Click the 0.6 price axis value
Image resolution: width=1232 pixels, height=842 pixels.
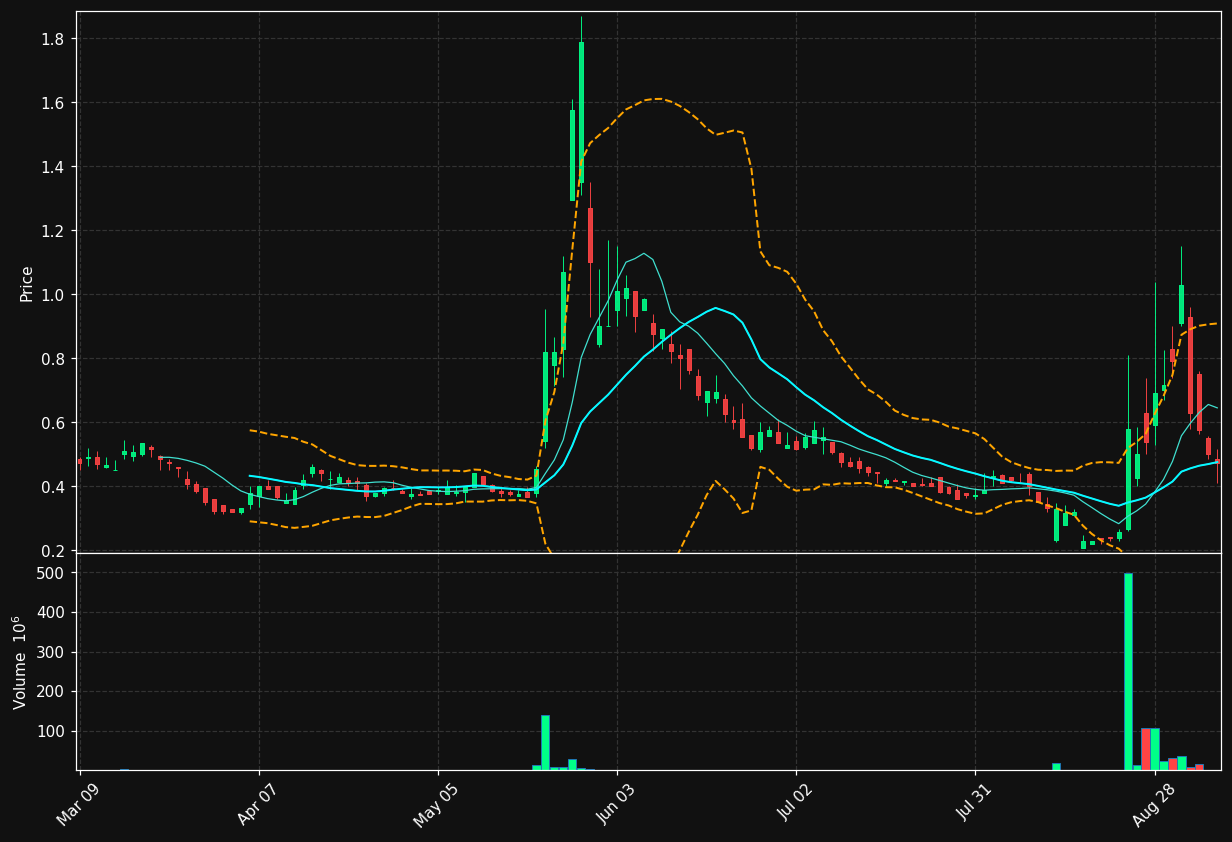tap(55, 423)
